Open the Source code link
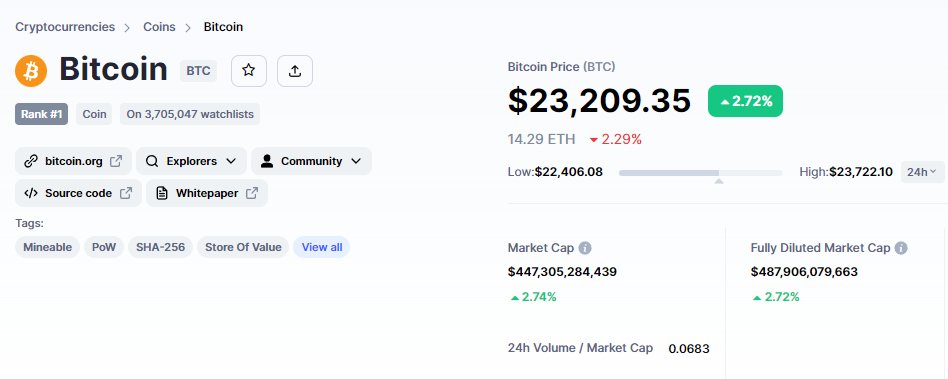 pos(79,193)
